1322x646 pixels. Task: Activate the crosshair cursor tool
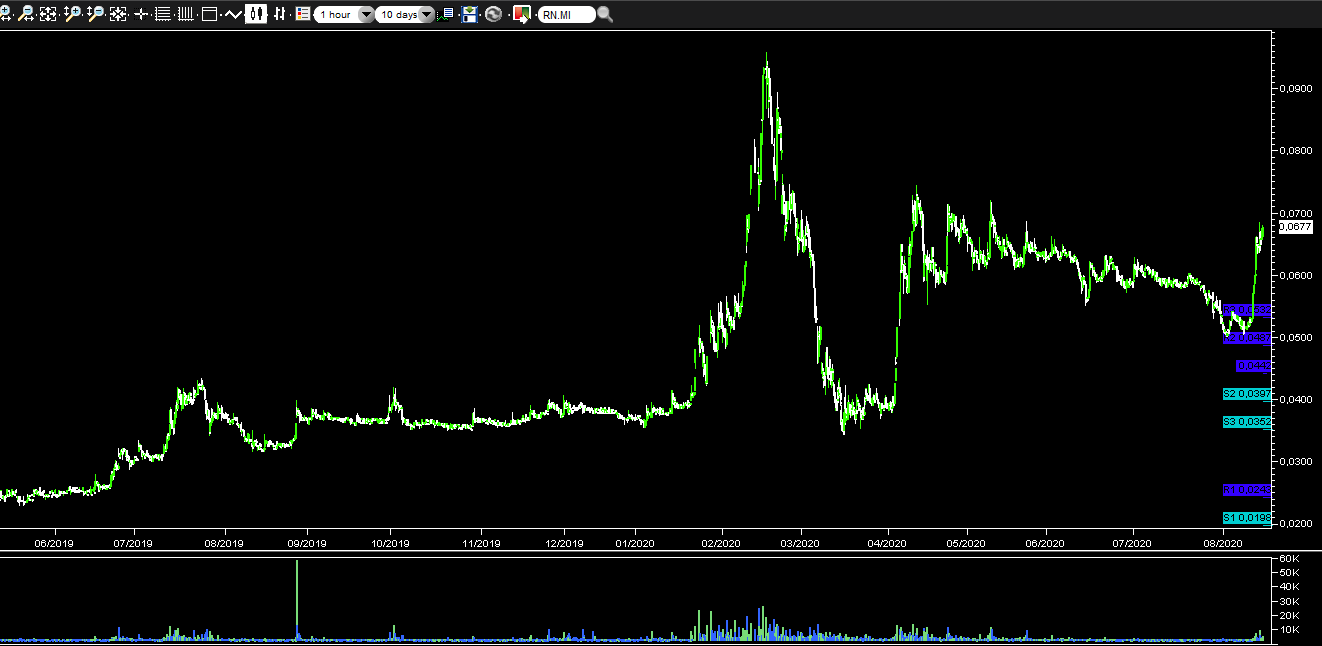(140, 14)
